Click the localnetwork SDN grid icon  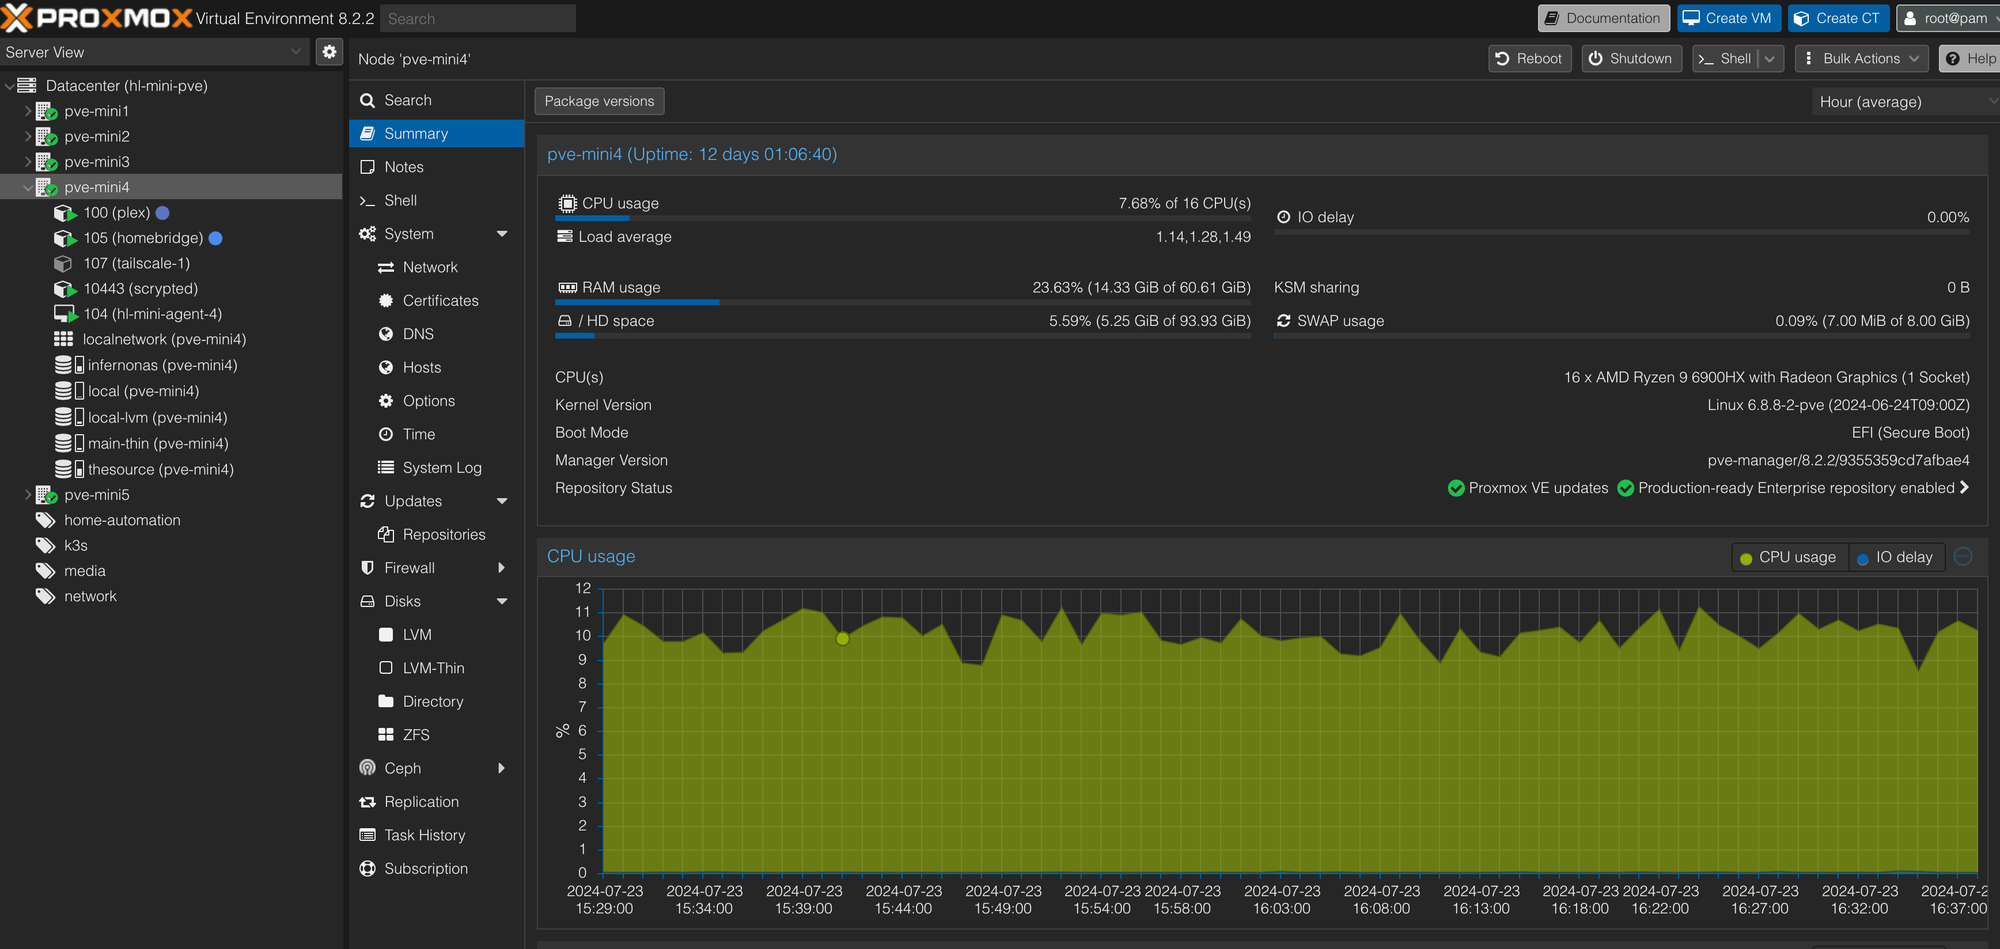click(x=64, y=340)
